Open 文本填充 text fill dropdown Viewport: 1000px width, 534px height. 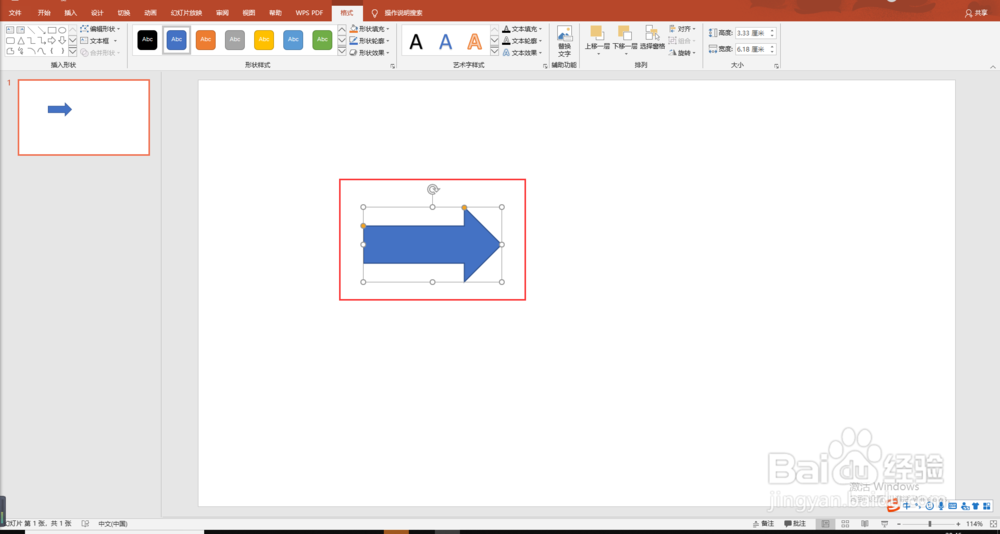[523, 29]
